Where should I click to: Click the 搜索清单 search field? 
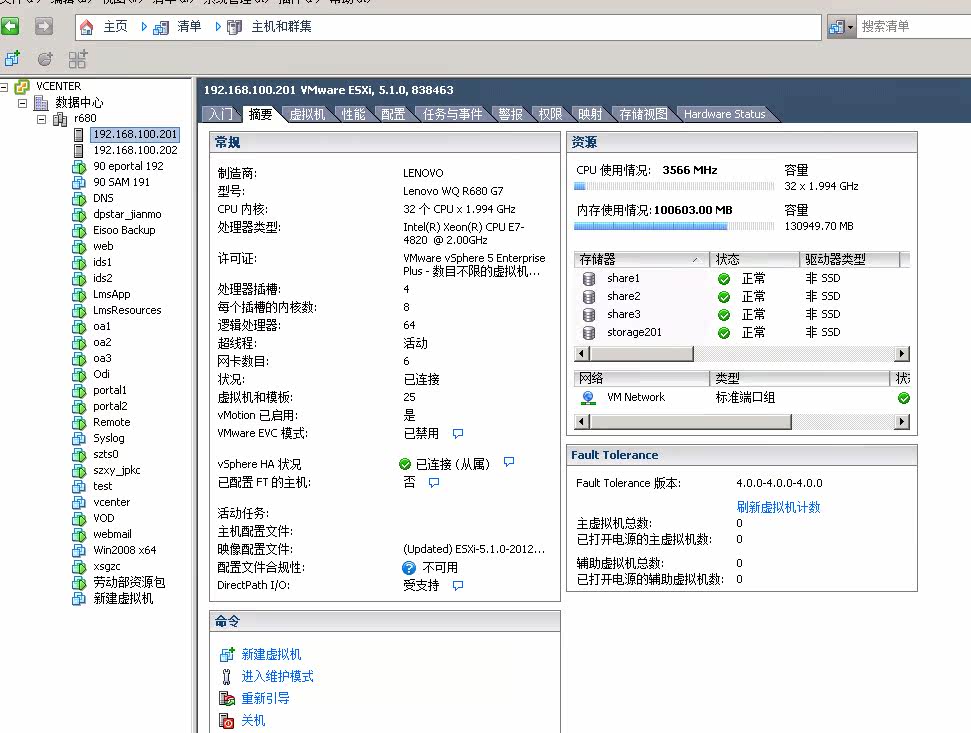(913, 27)
